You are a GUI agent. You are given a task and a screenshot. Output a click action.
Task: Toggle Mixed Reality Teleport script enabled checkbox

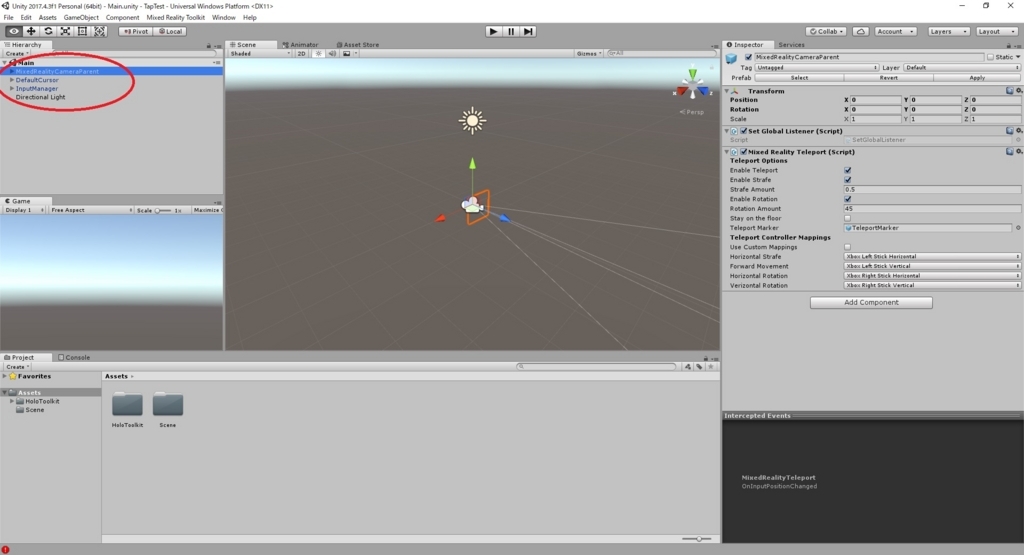pyautogui.click(x=744, y=151)
